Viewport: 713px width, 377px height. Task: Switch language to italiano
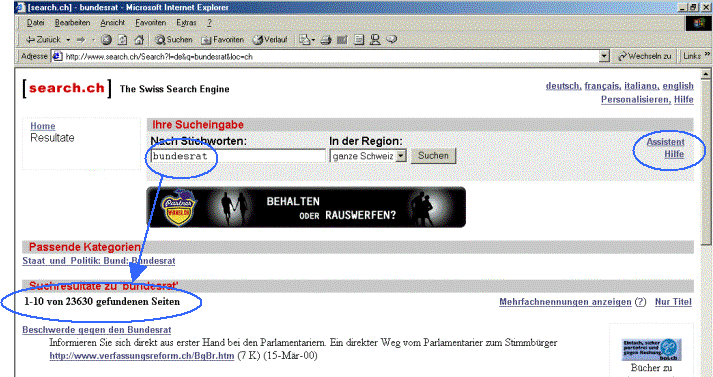click(642, 86)
